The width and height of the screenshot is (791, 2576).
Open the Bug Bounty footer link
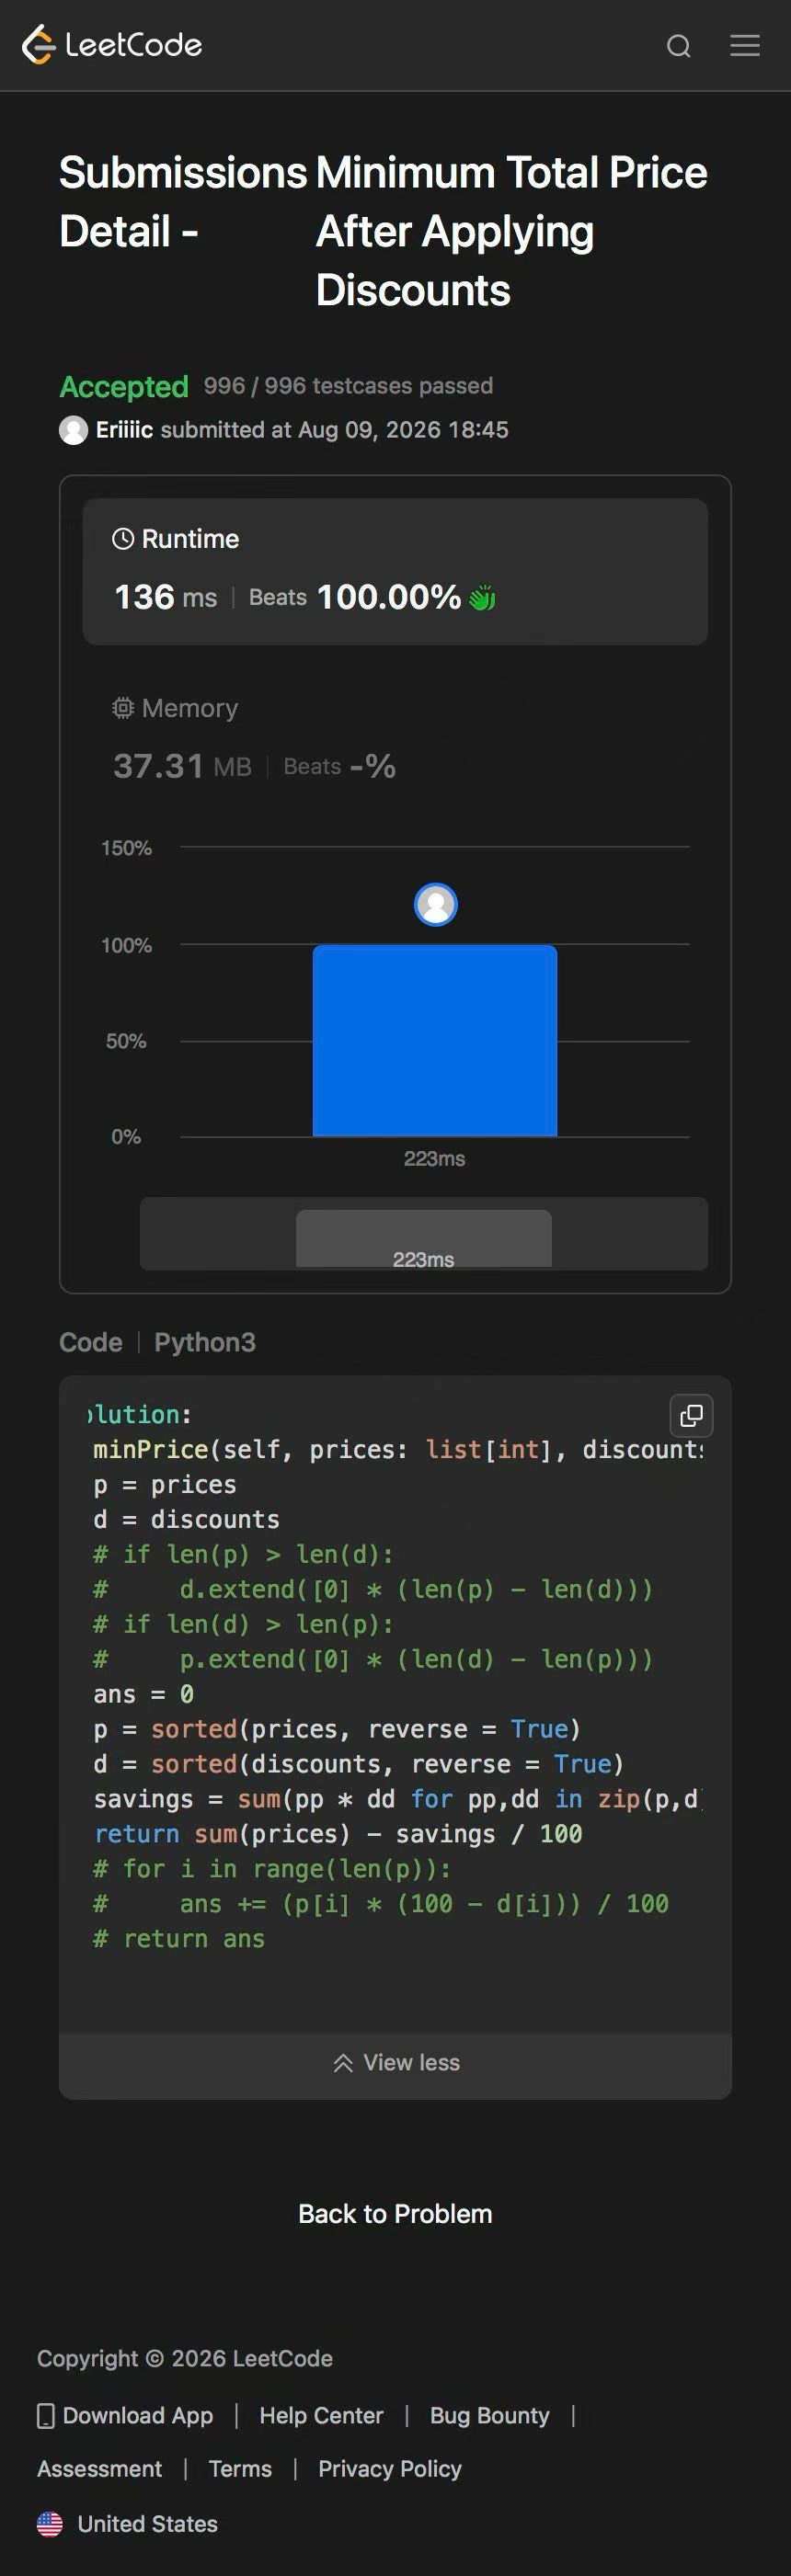[x=490, y=2415]
